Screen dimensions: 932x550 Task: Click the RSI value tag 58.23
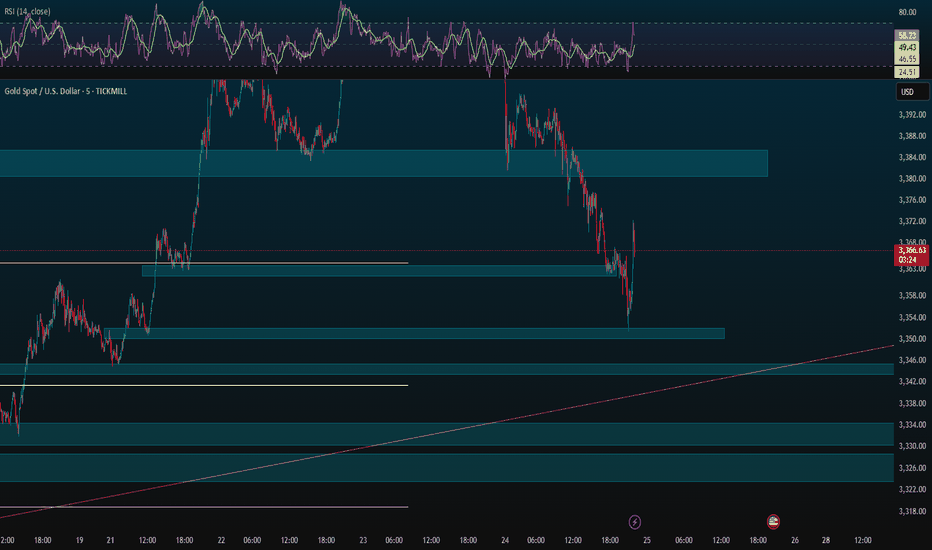pos(907,36)
